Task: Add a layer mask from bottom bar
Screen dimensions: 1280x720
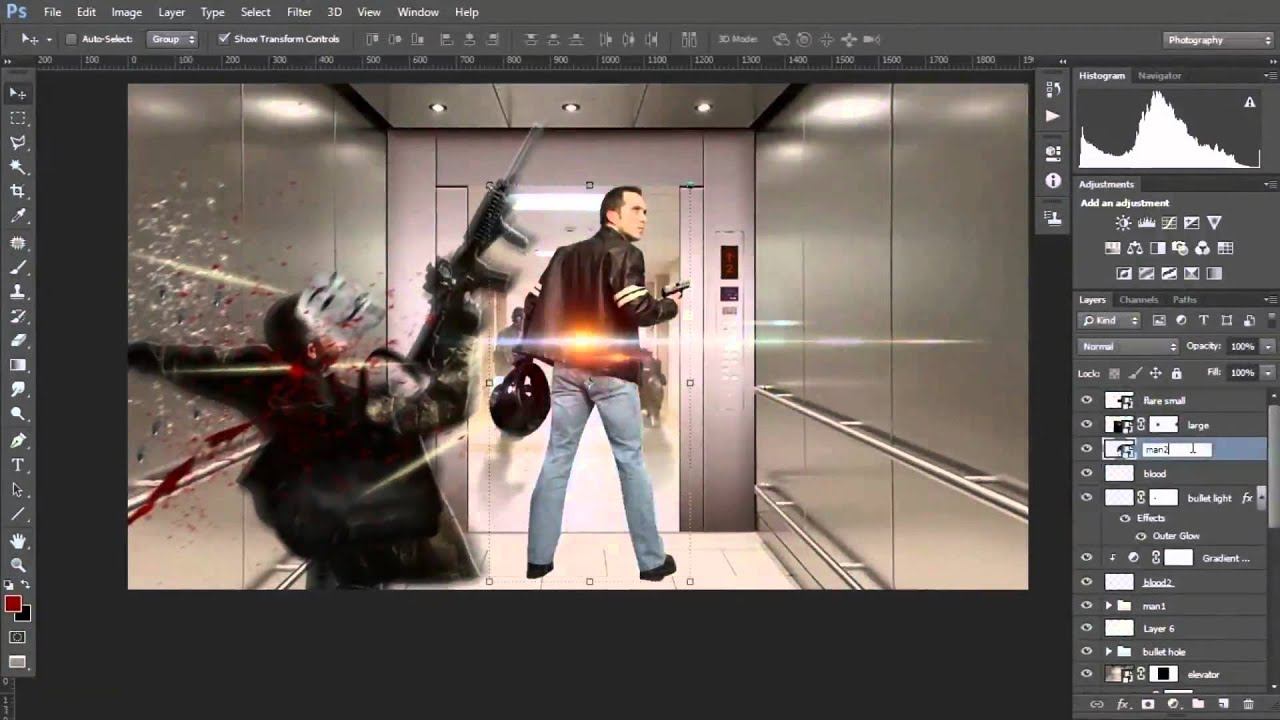Action: coord(1147,704)
